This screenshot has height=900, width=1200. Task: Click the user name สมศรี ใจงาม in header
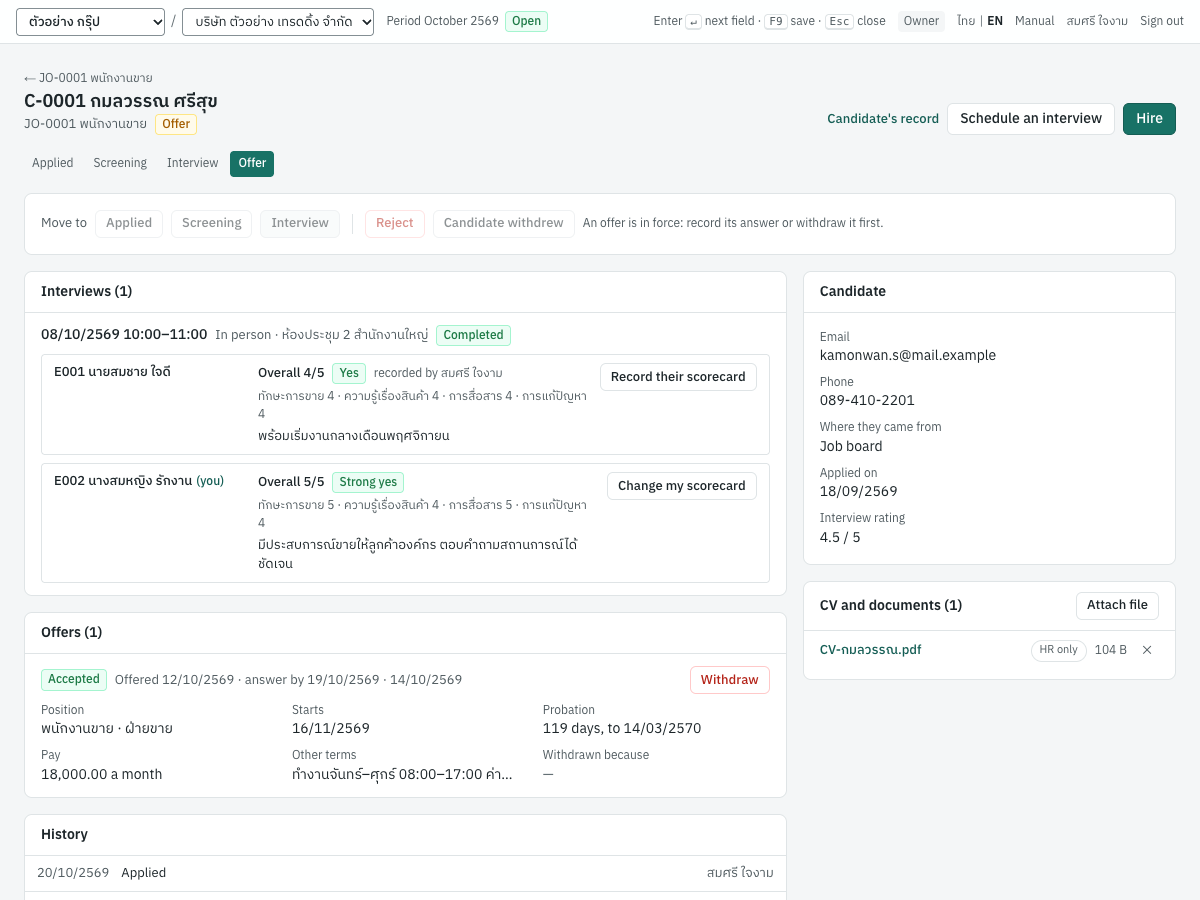pyautogui.click(x=1097, y=21)
